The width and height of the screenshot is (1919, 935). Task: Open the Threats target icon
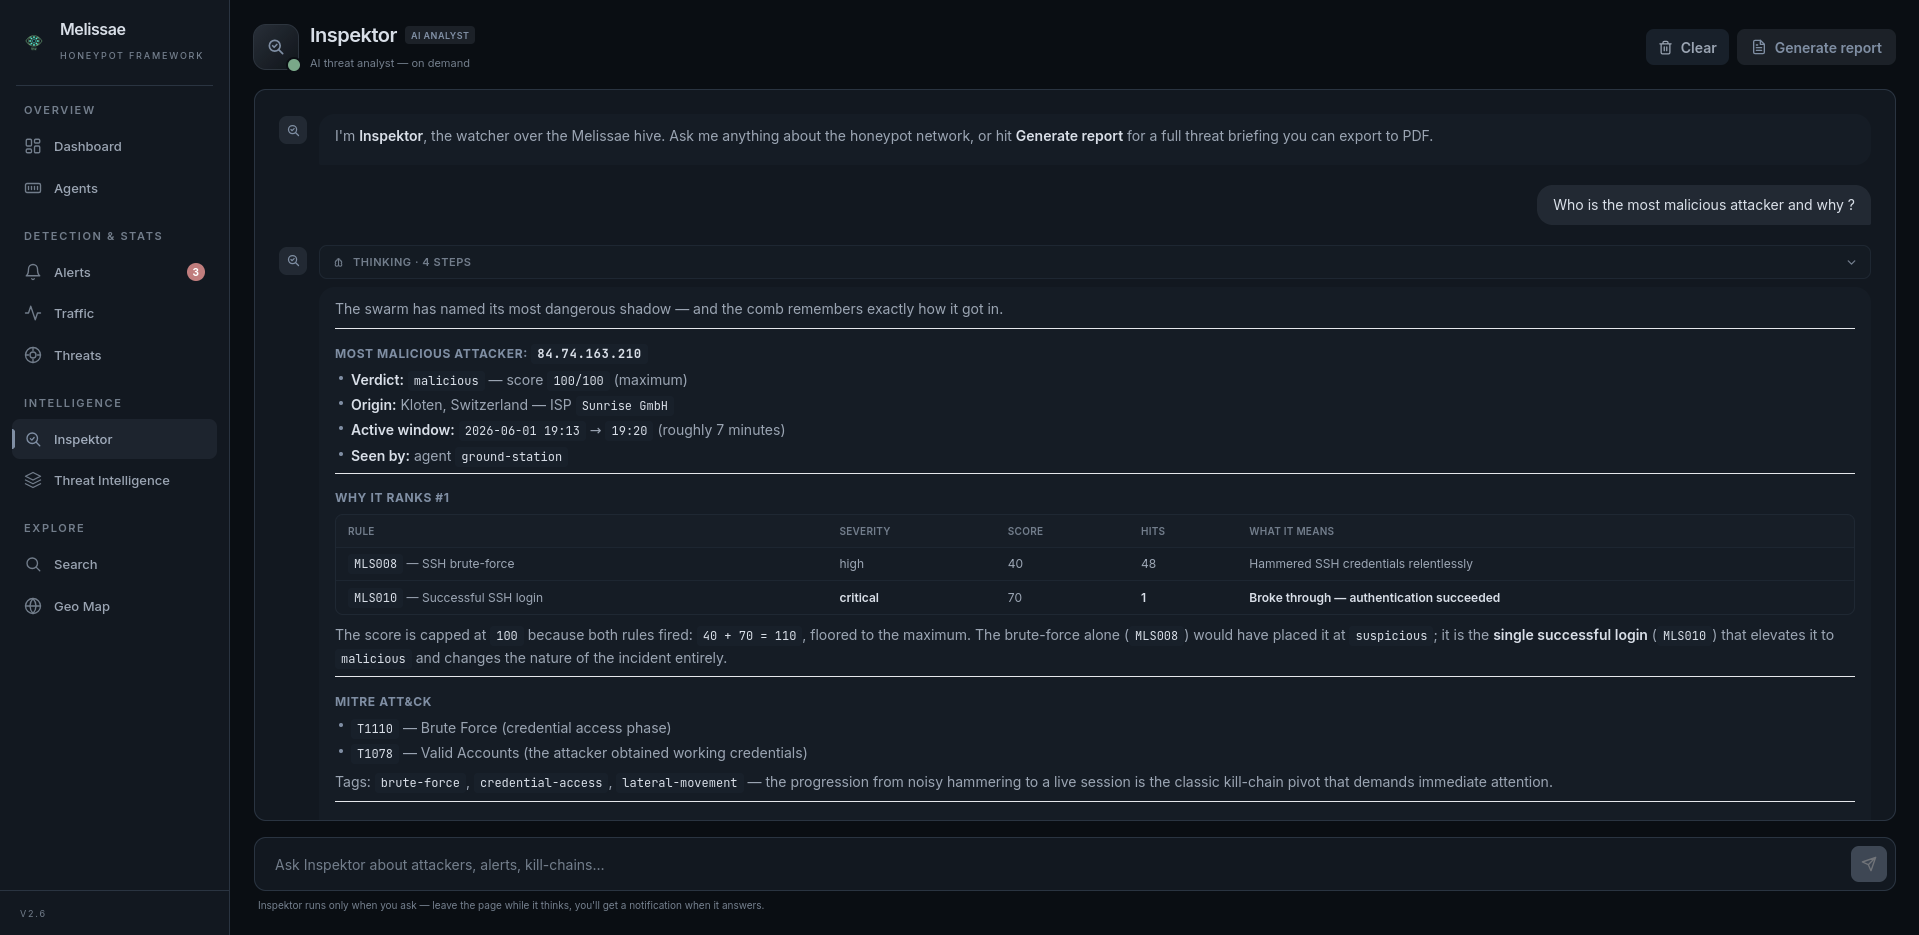[33, 355]
